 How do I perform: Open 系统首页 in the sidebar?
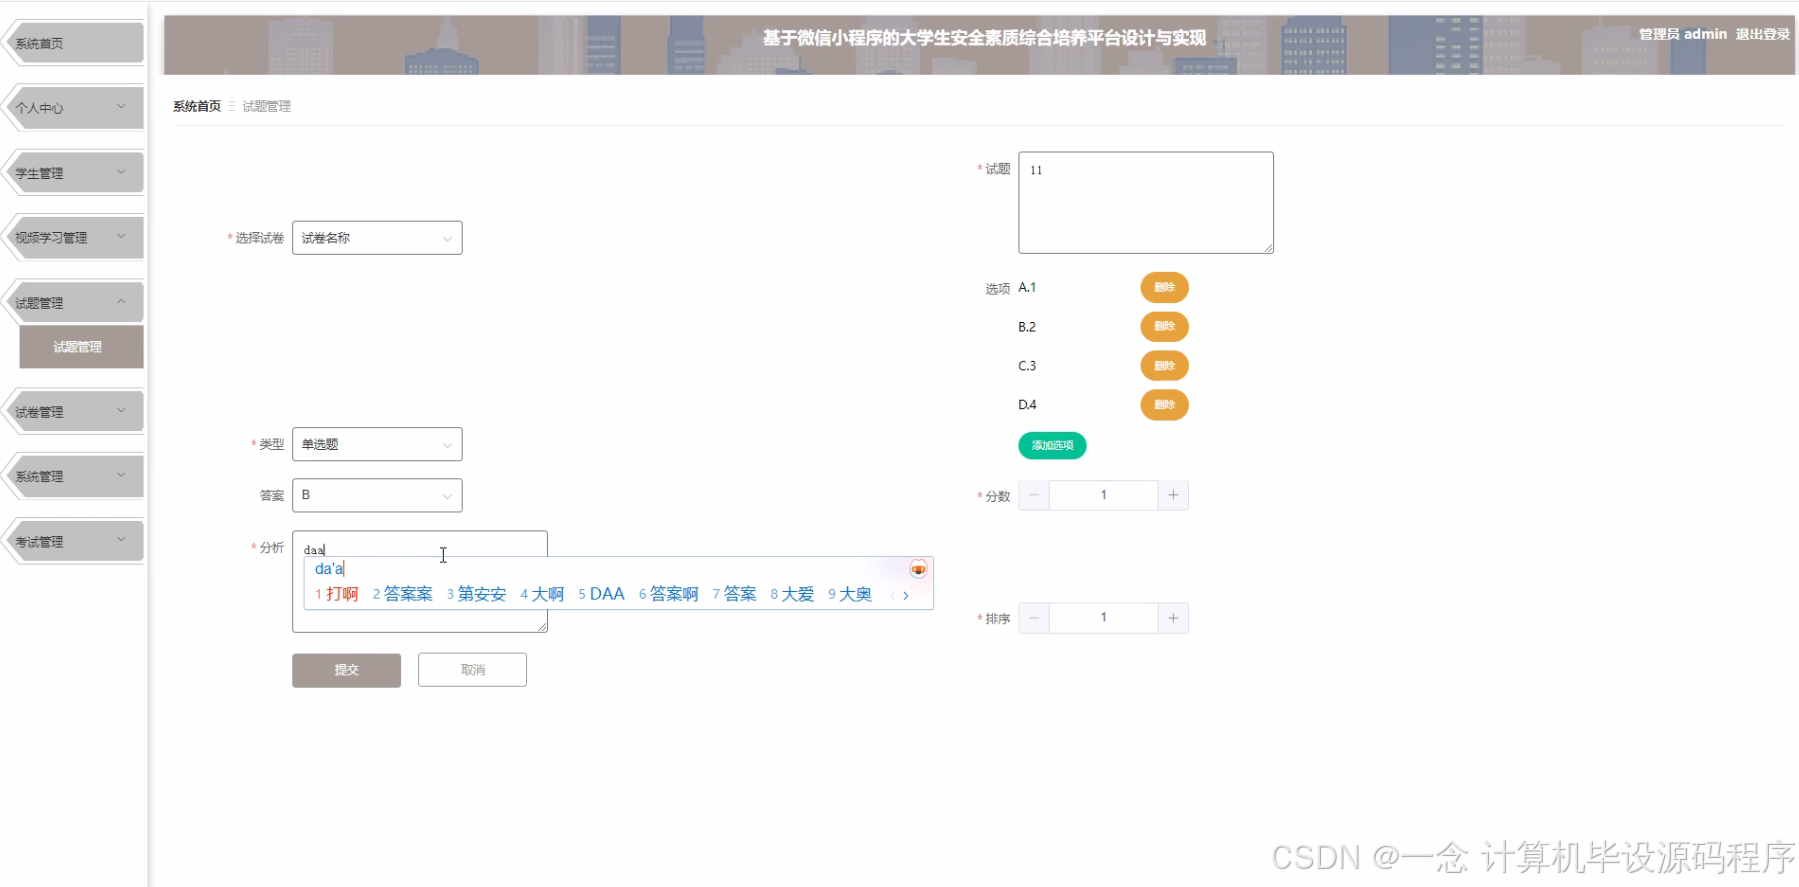[x=76, y=43]
